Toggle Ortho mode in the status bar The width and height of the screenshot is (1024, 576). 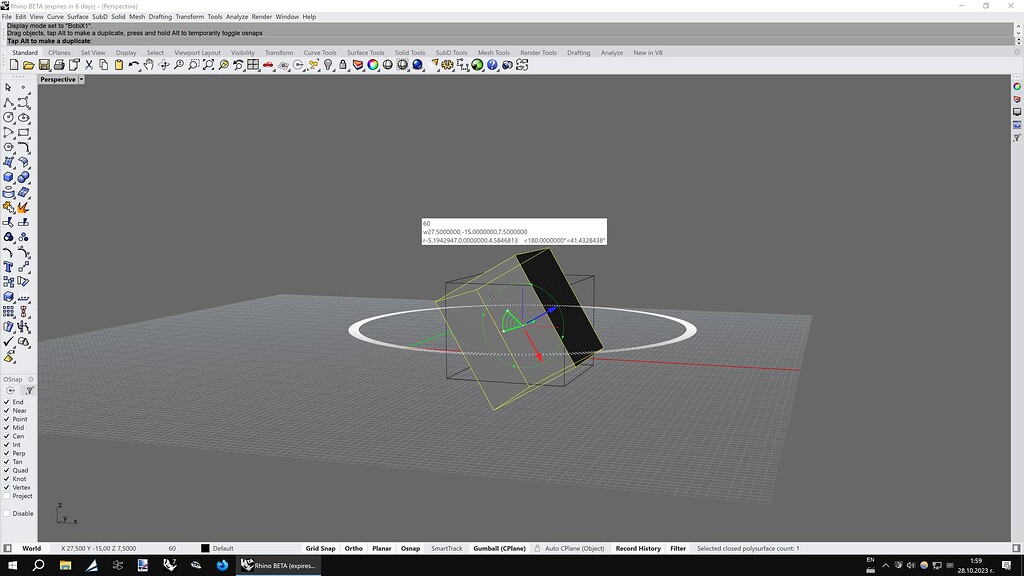point(353,548)
